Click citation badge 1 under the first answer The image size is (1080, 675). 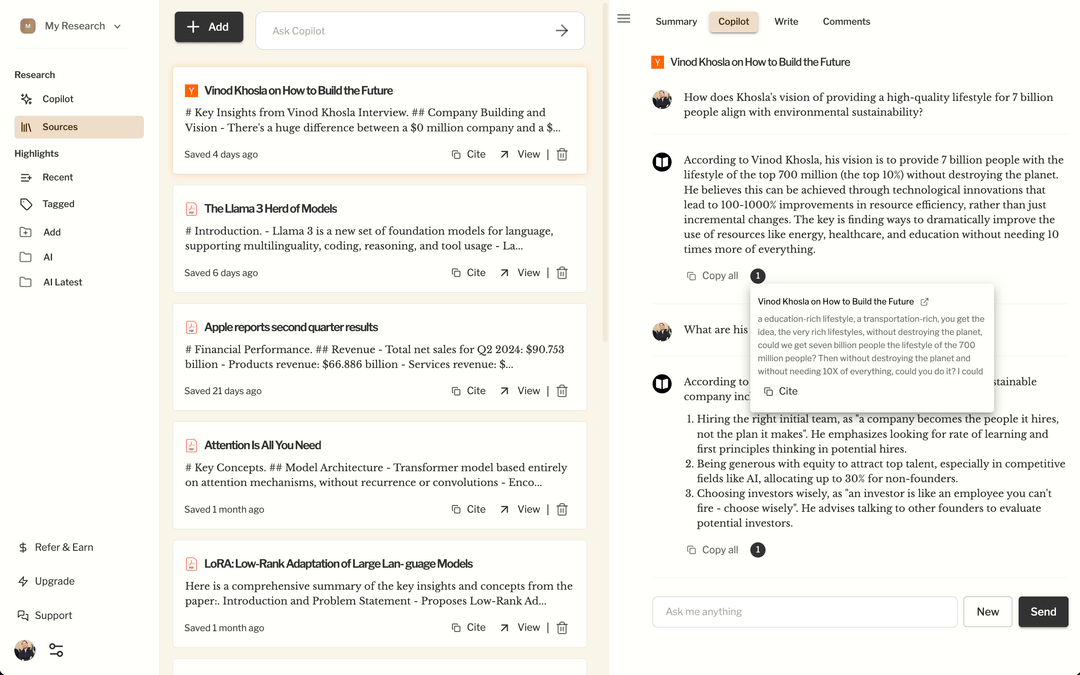(758, 276)
